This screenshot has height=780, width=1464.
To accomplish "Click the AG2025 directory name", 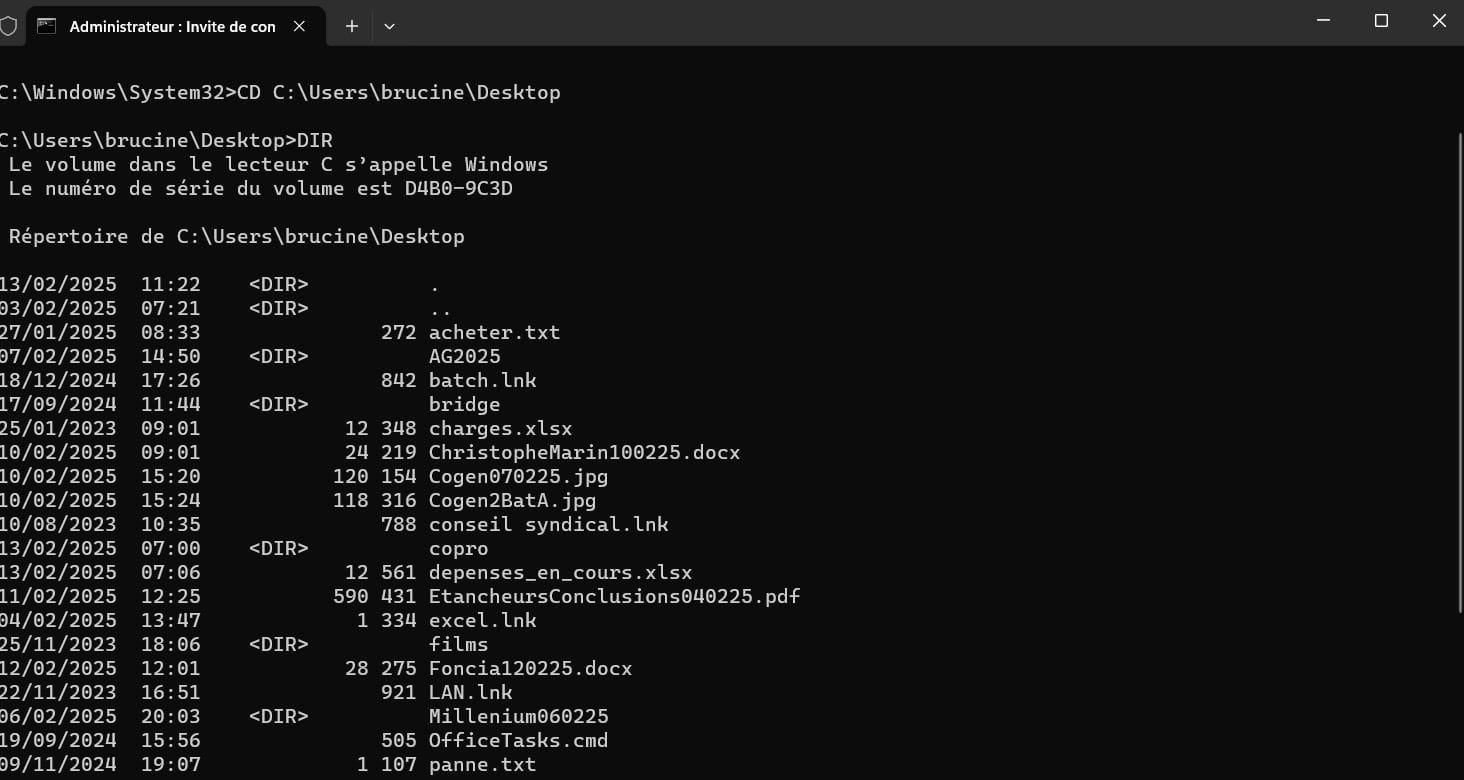I will pos(465,356).
